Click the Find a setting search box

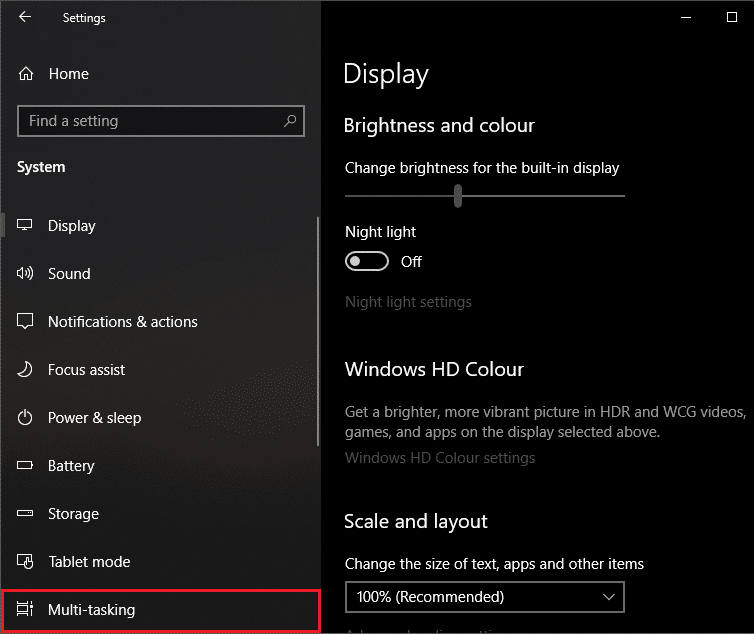coord(150,121)
